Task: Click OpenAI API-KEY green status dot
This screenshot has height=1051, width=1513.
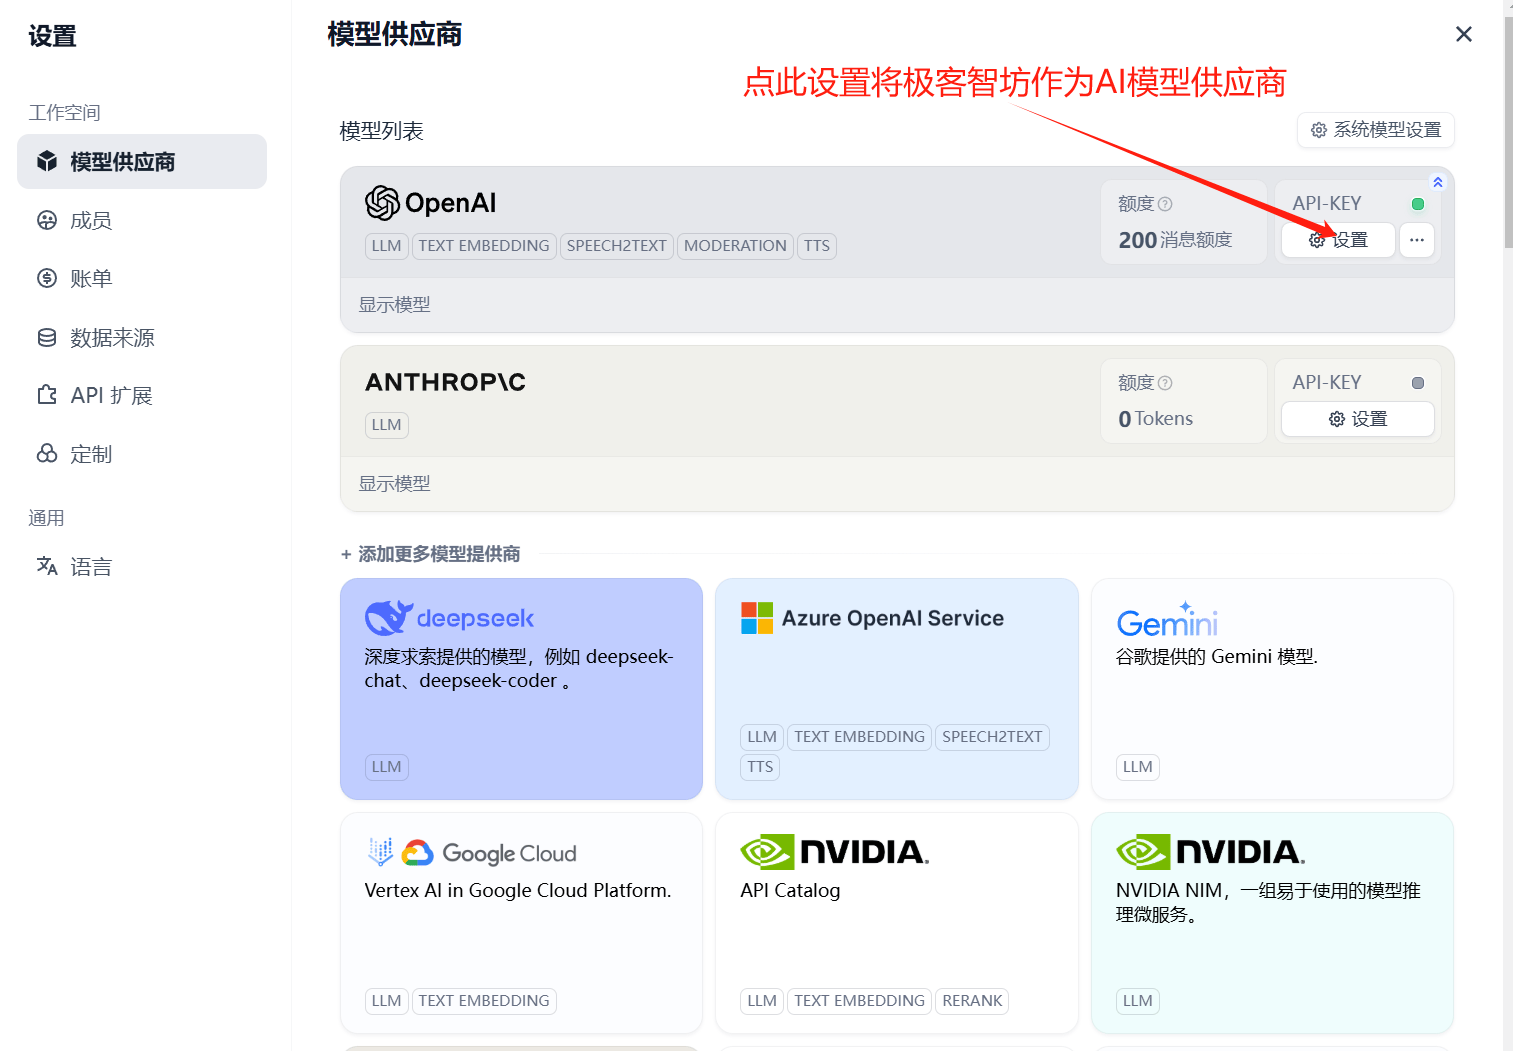Action: pyautogui.click(x=1418, y=204)
